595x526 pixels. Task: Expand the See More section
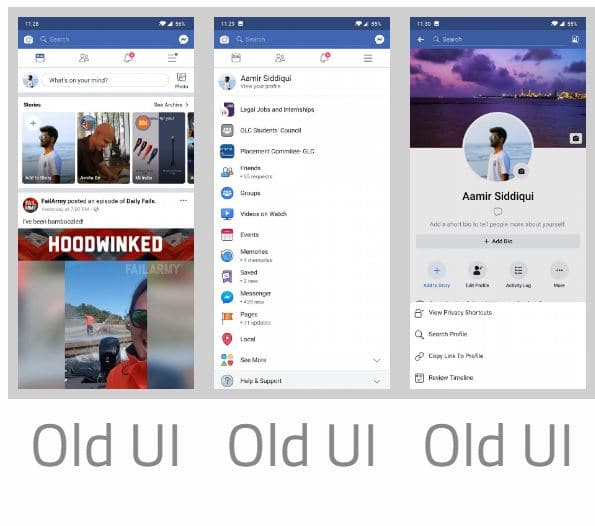pos(302,360)
